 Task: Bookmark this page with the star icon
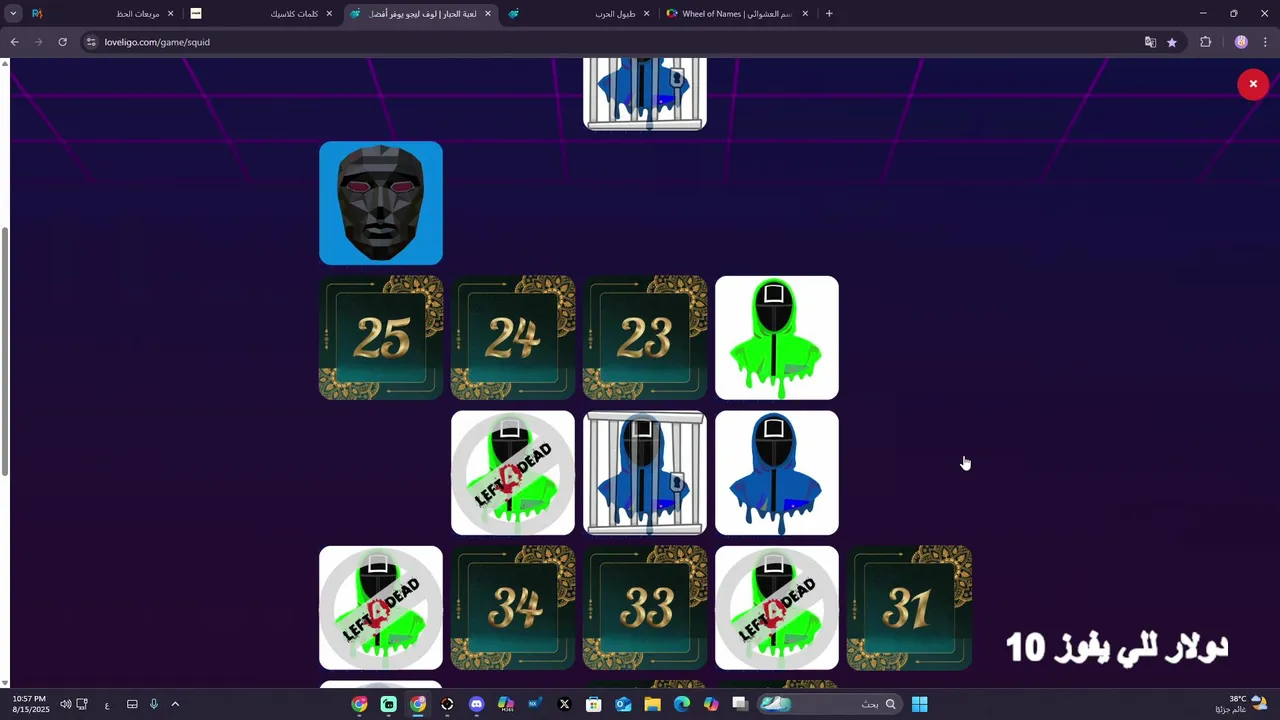coord(1172,42)
